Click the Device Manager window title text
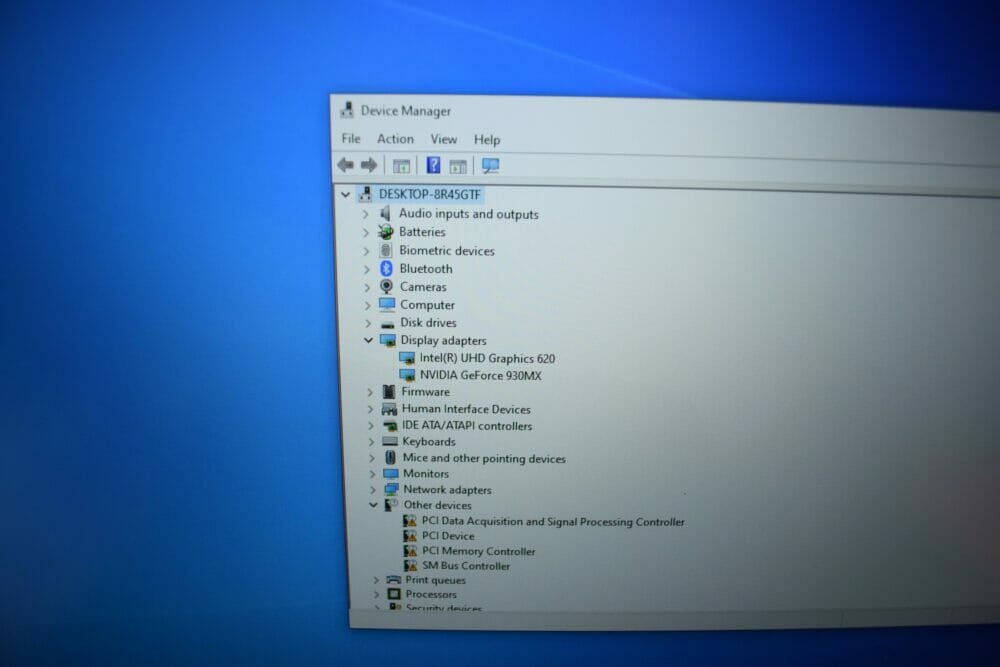Viewport: 1000px width, 667px height. (406, 111)
